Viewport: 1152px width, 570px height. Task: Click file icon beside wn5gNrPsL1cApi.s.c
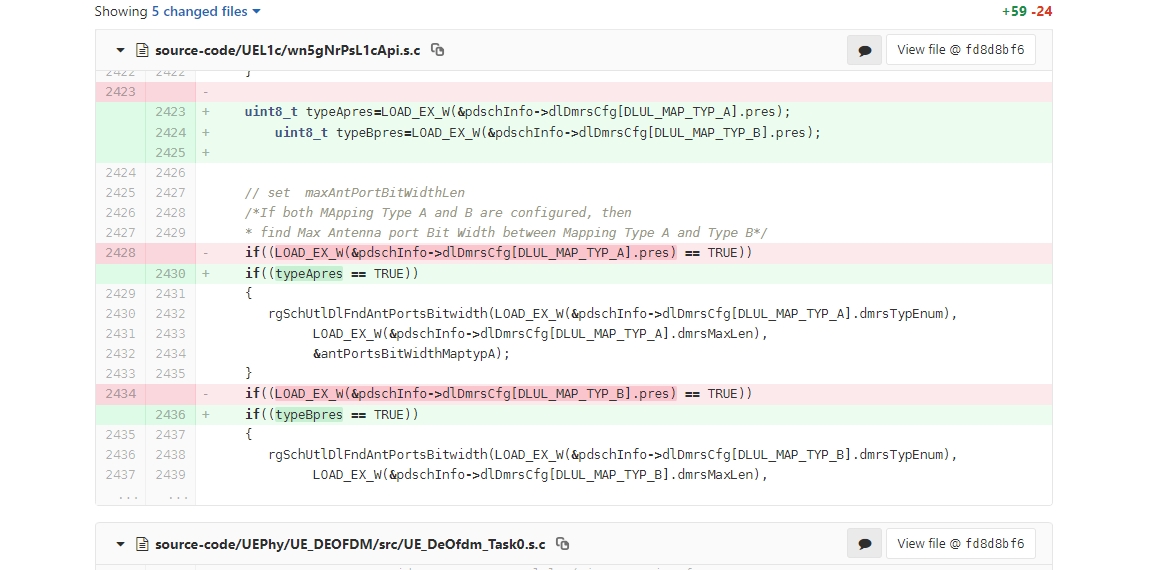pos(143,51)
